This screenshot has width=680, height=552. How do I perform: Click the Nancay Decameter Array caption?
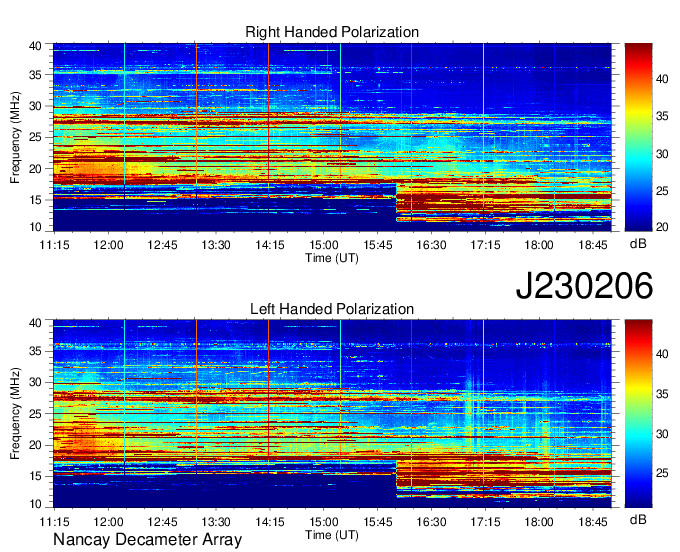click(147, 540)
